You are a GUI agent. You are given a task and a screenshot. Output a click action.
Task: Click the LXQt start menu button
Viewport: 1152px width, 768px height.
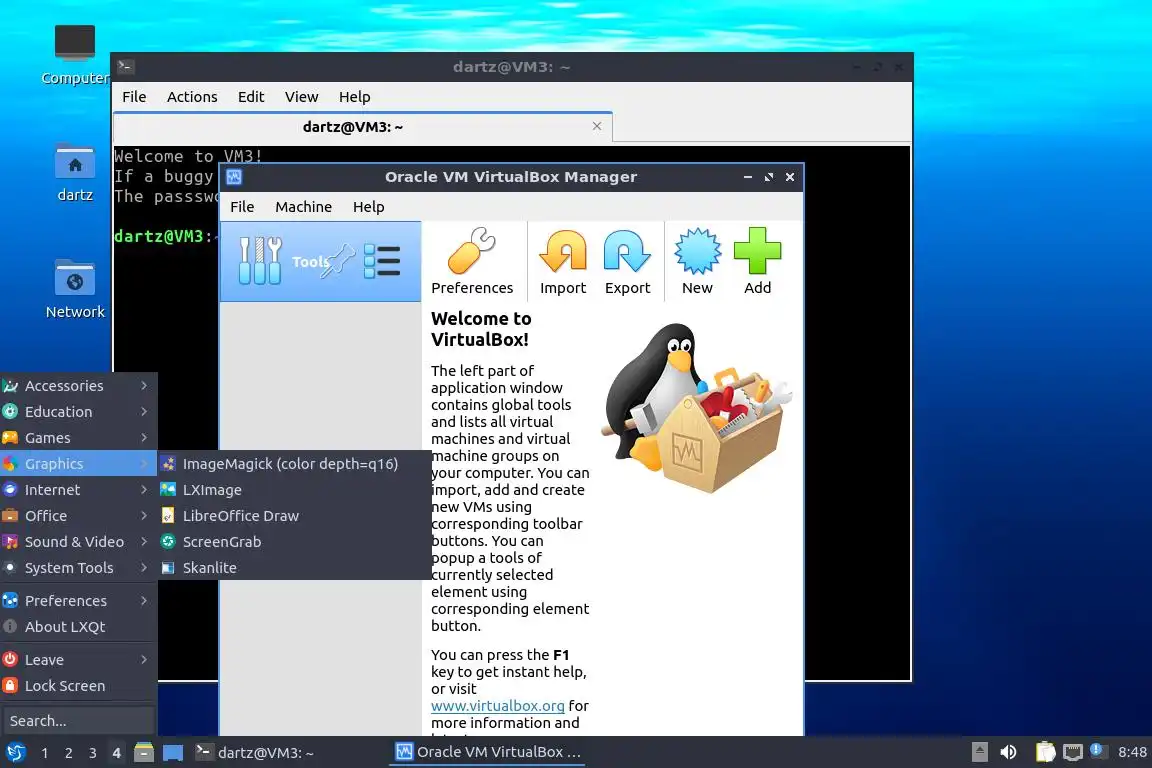click(15, 752)
